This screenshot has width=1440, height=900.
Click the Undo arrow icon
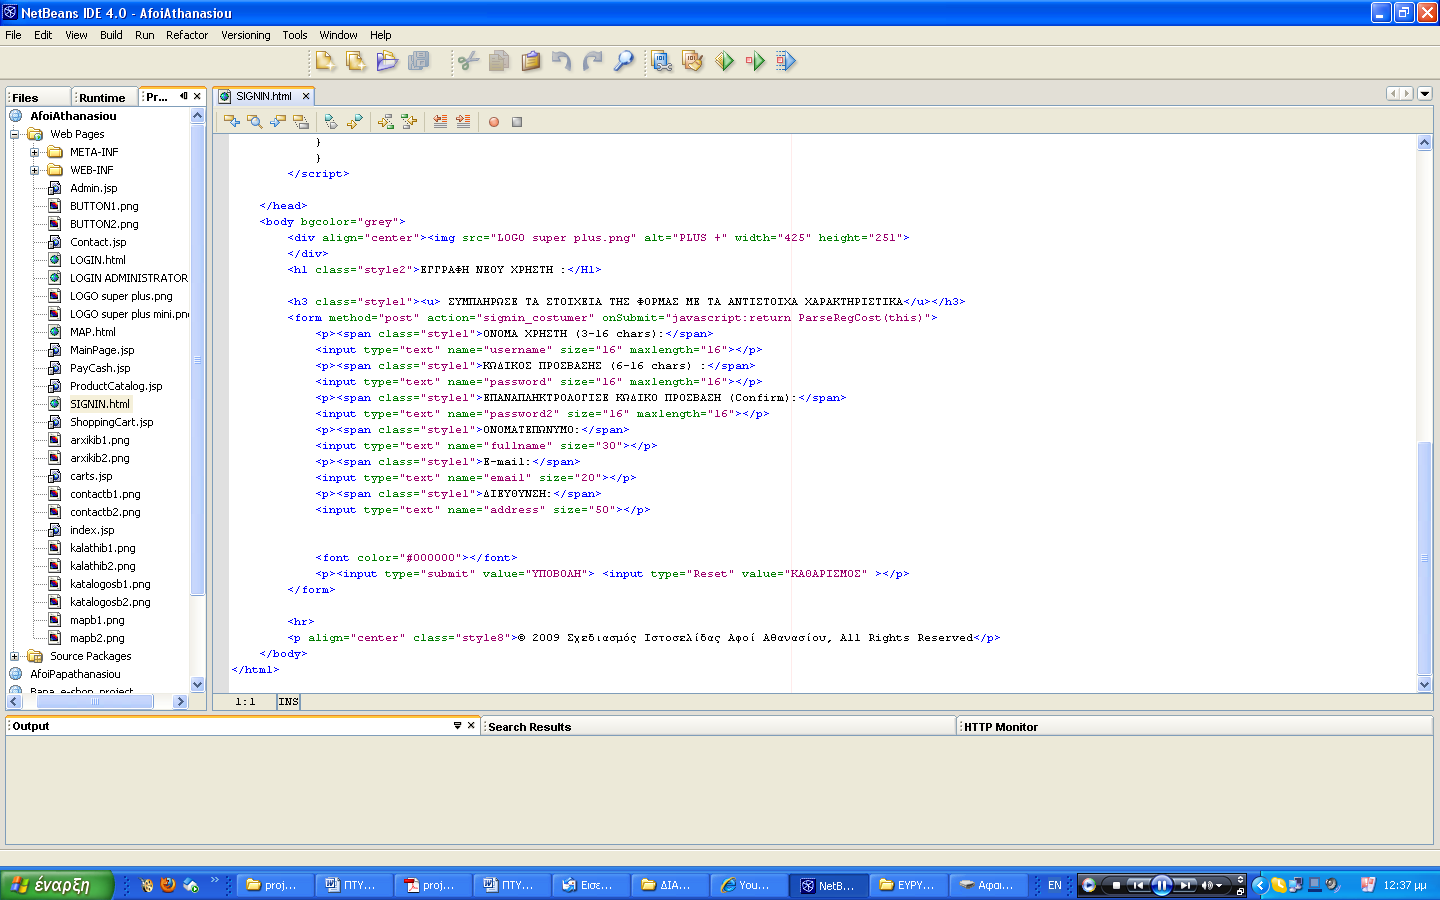click(x=562, y=61)
